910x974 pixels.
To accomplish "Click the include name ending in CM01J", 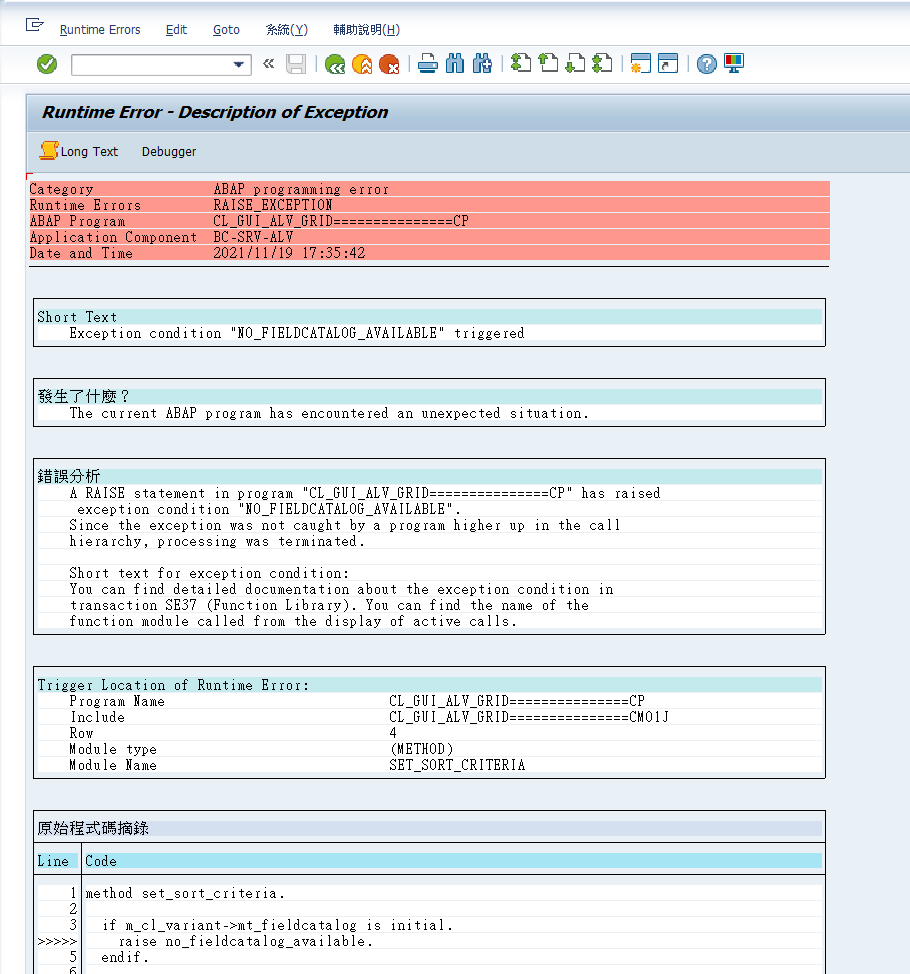I will (x=529, y=717).
